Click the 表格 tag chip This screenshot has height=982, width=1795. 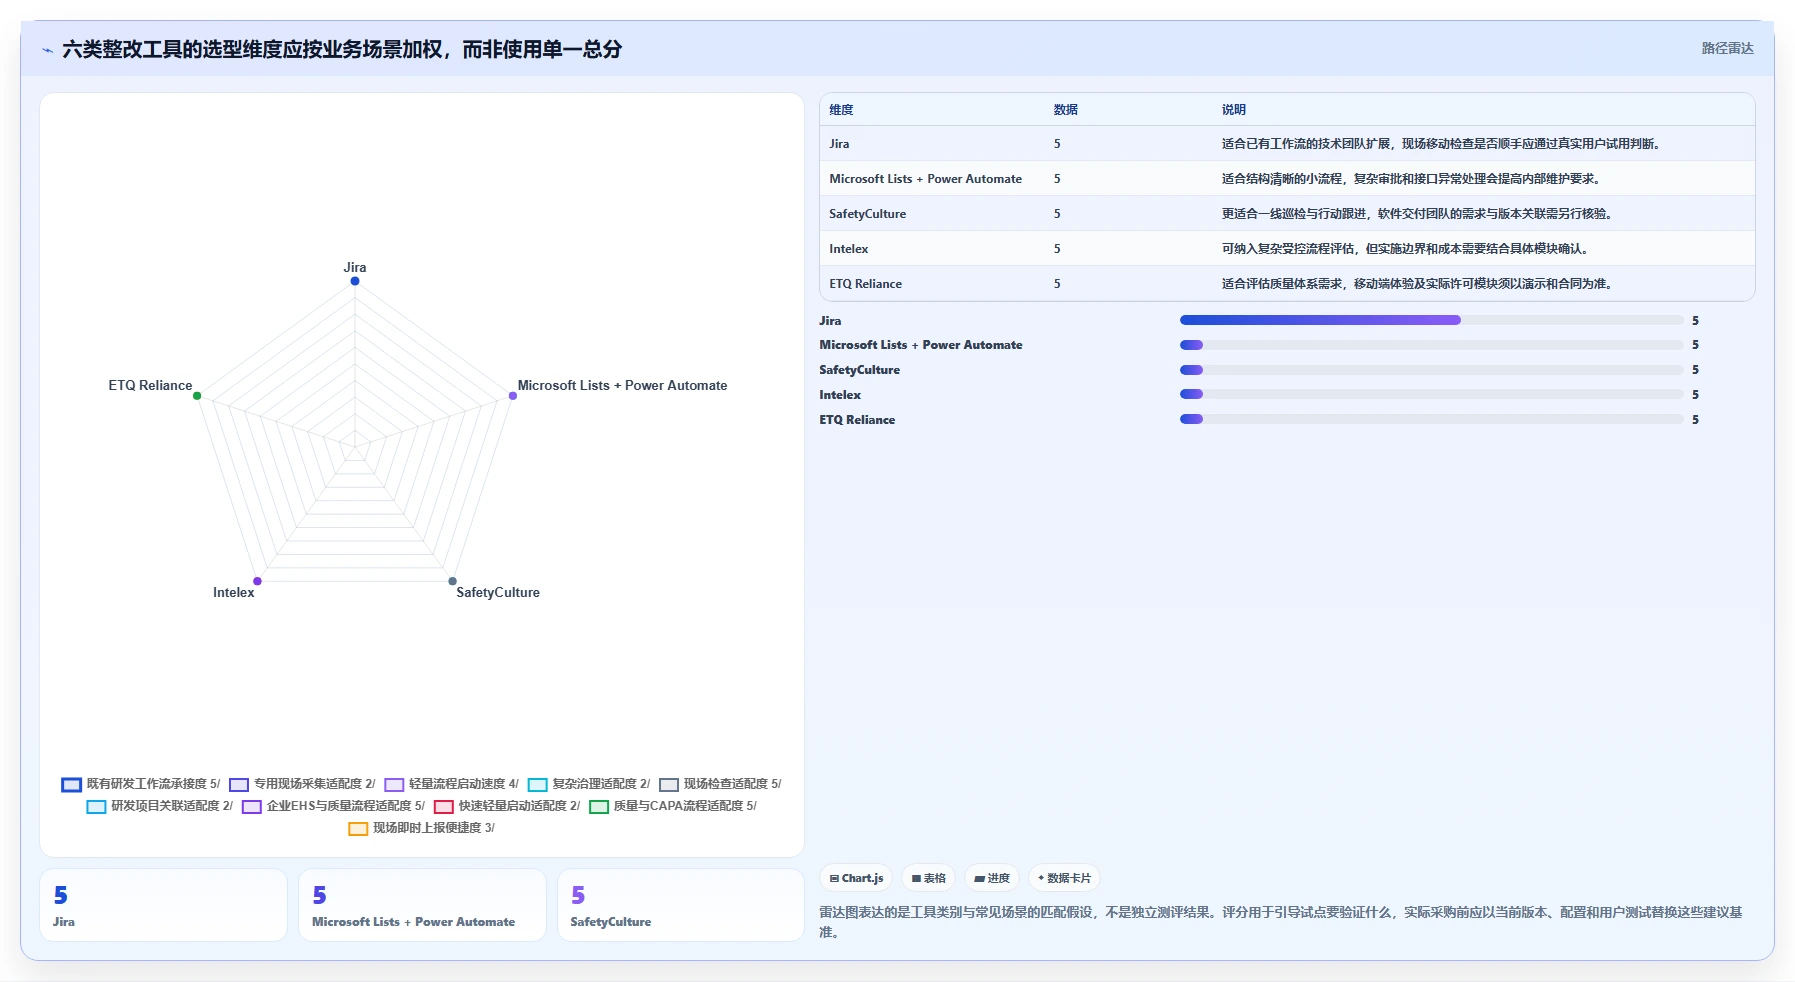[x=928, y=878]
